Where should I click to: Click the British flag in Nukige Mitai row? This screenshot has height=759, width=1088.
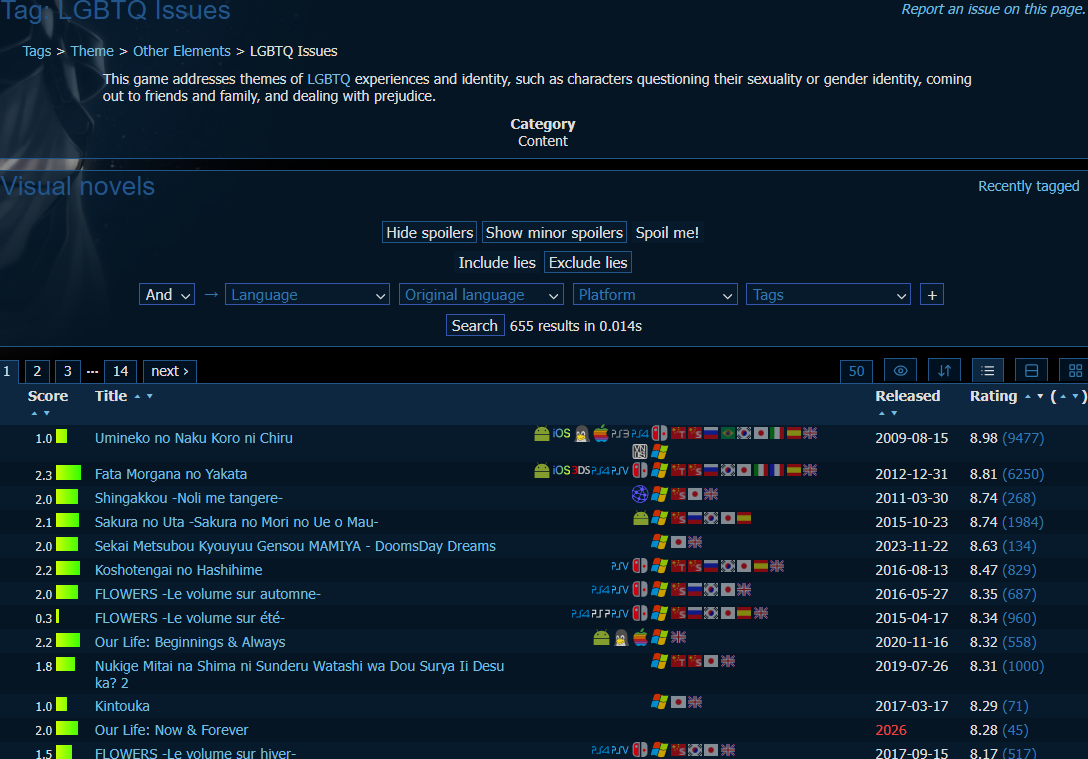tap(727, 661)
